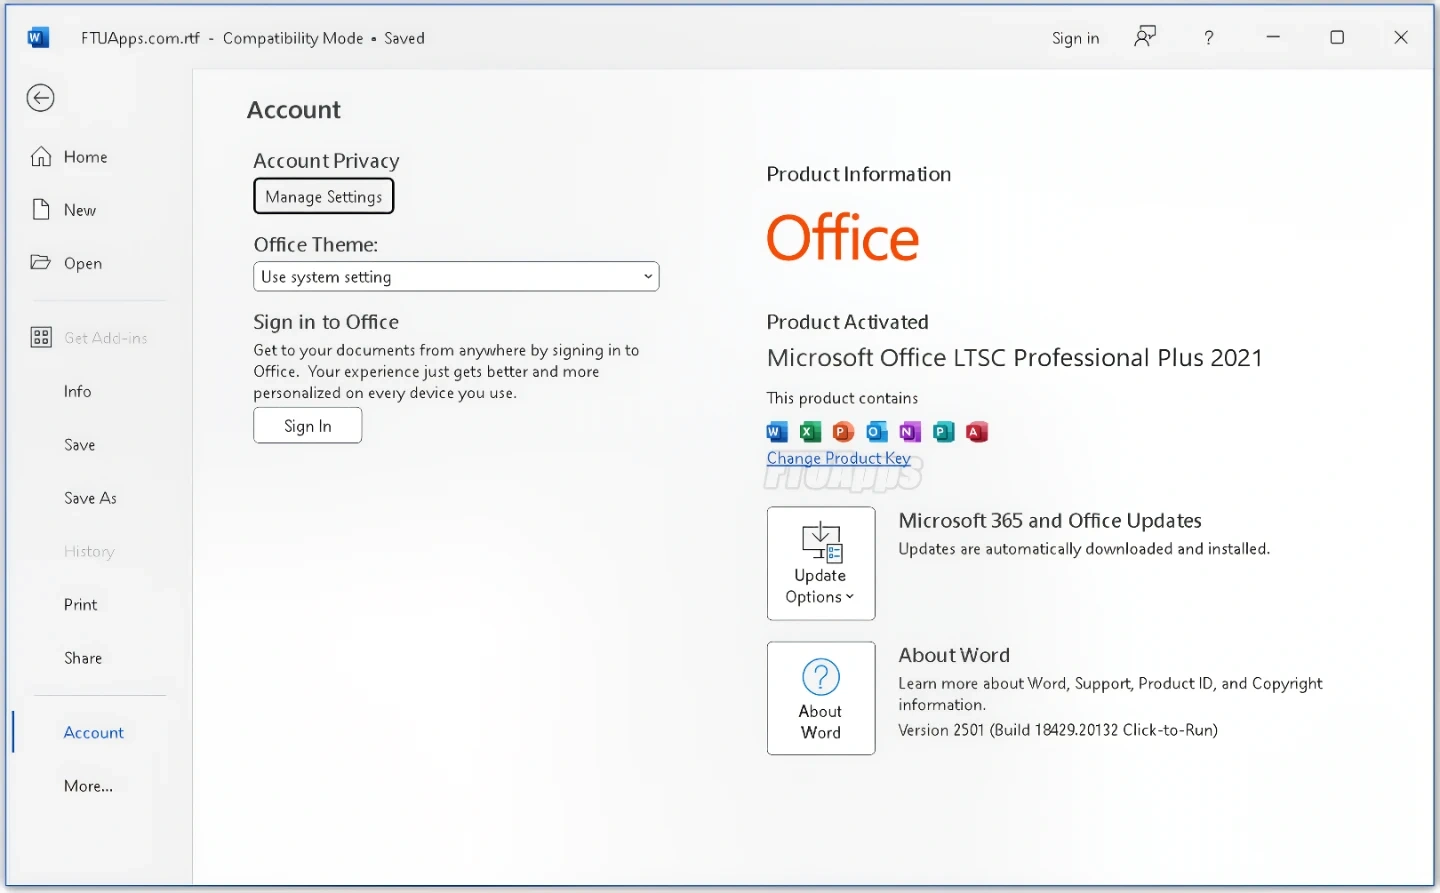Click the OneNote icon in product list

pyautogui.click(x=910, y=432)
